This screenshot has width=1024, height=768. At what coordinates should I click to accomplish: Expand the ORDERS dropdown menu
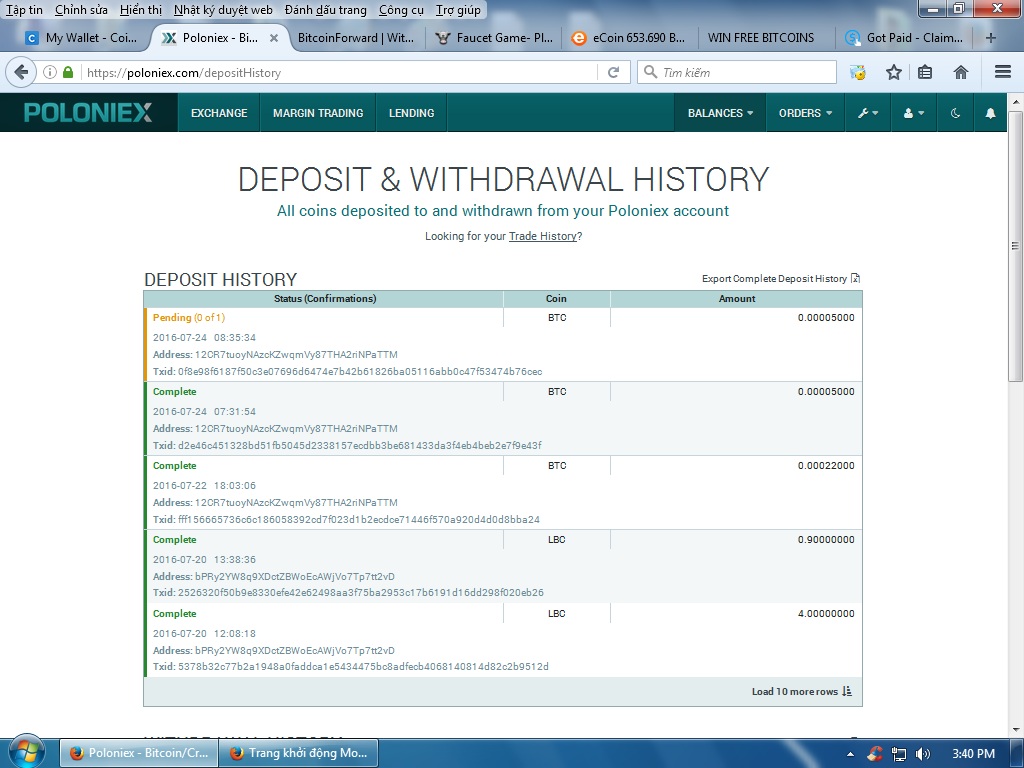(x=805, y=113)
